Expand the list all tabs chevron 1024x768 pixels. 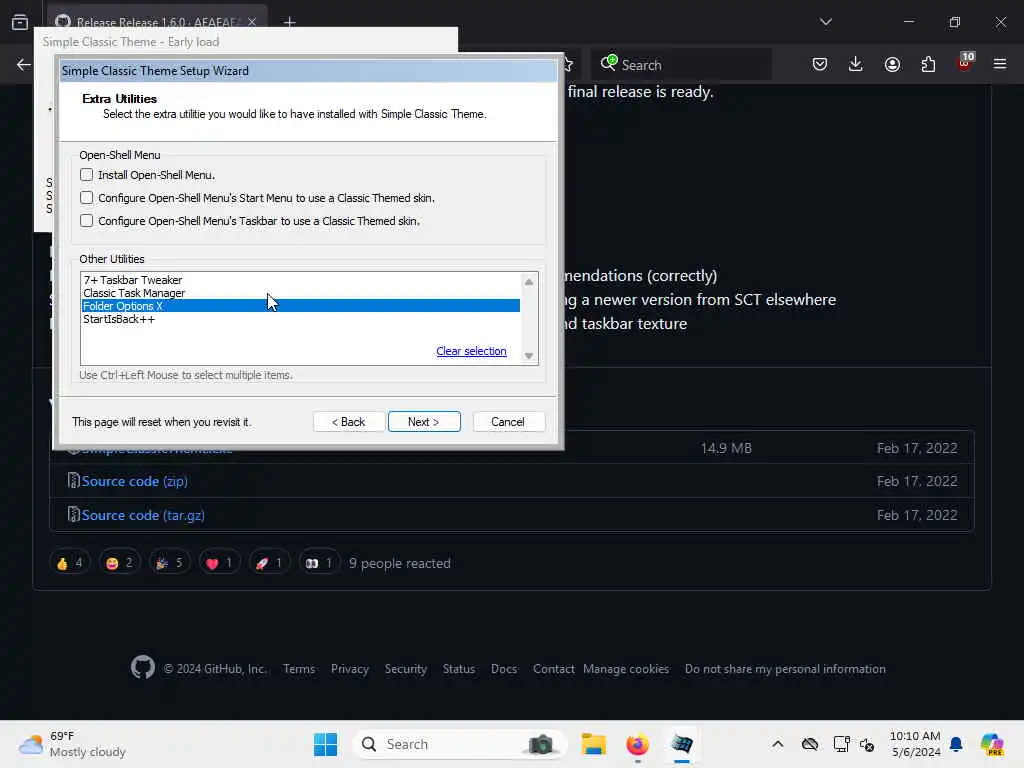pos(826,22)
